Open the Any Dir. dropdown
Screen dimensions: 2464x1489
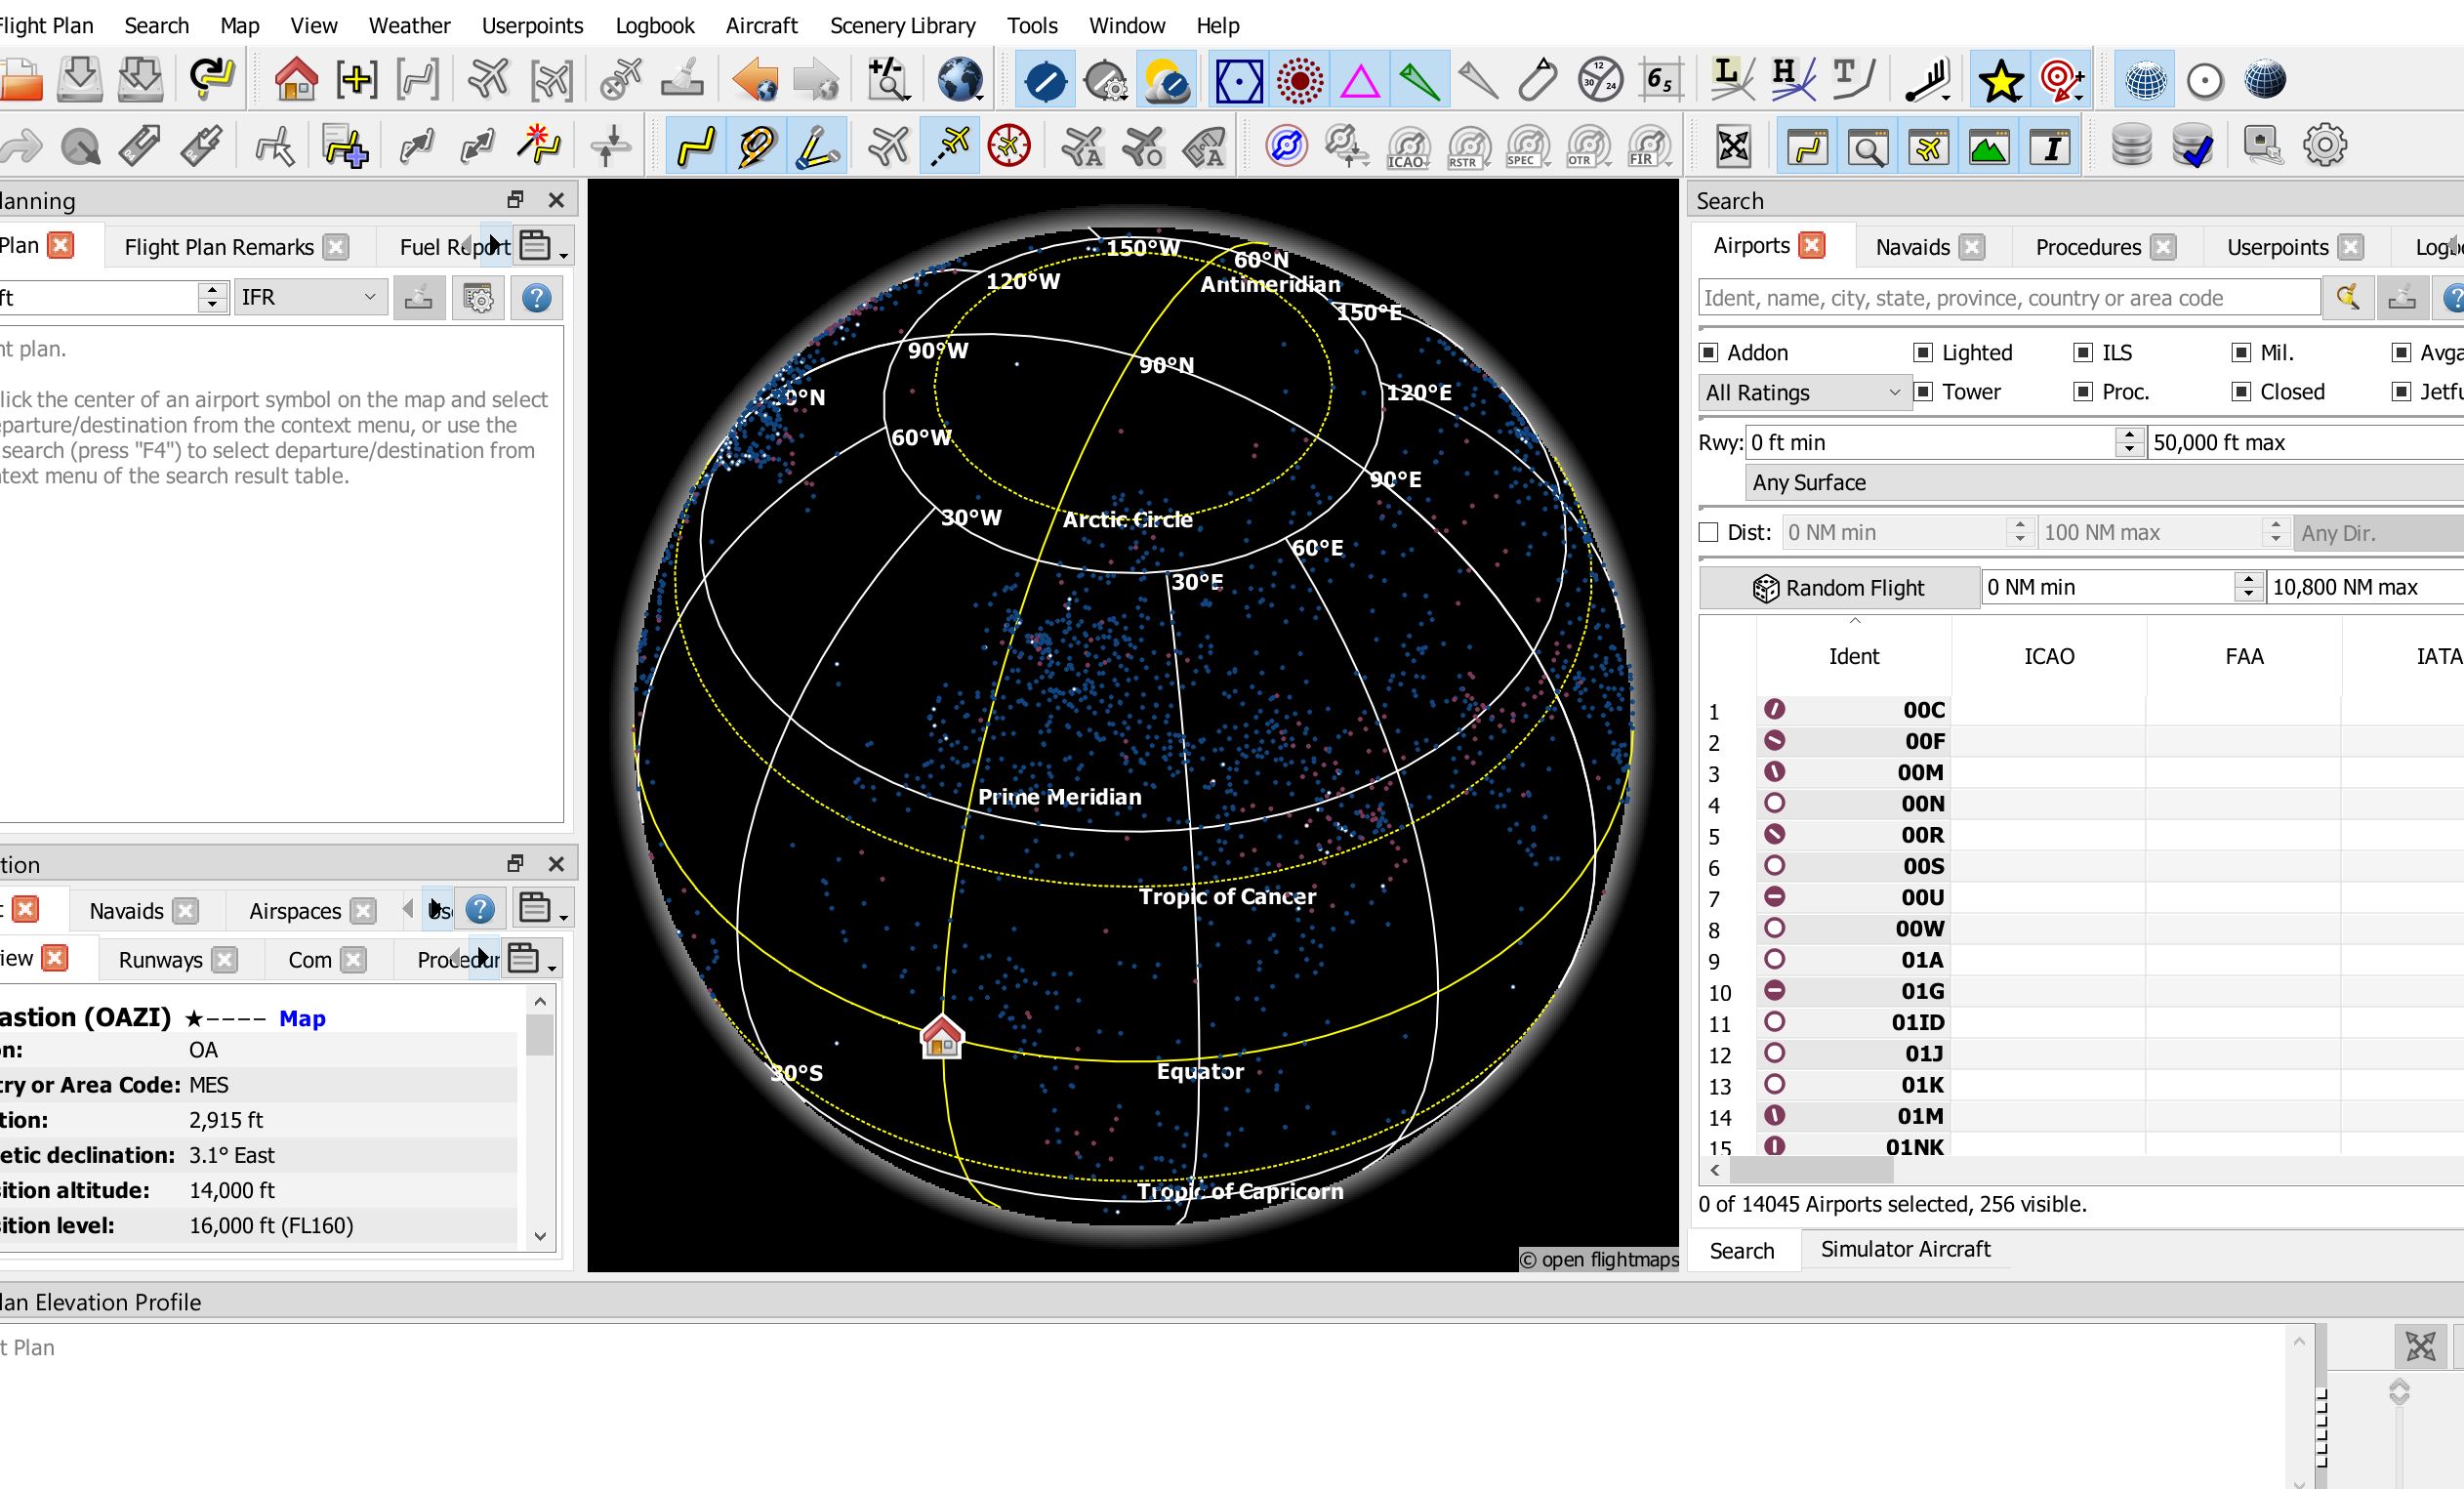click(2379, 533)
